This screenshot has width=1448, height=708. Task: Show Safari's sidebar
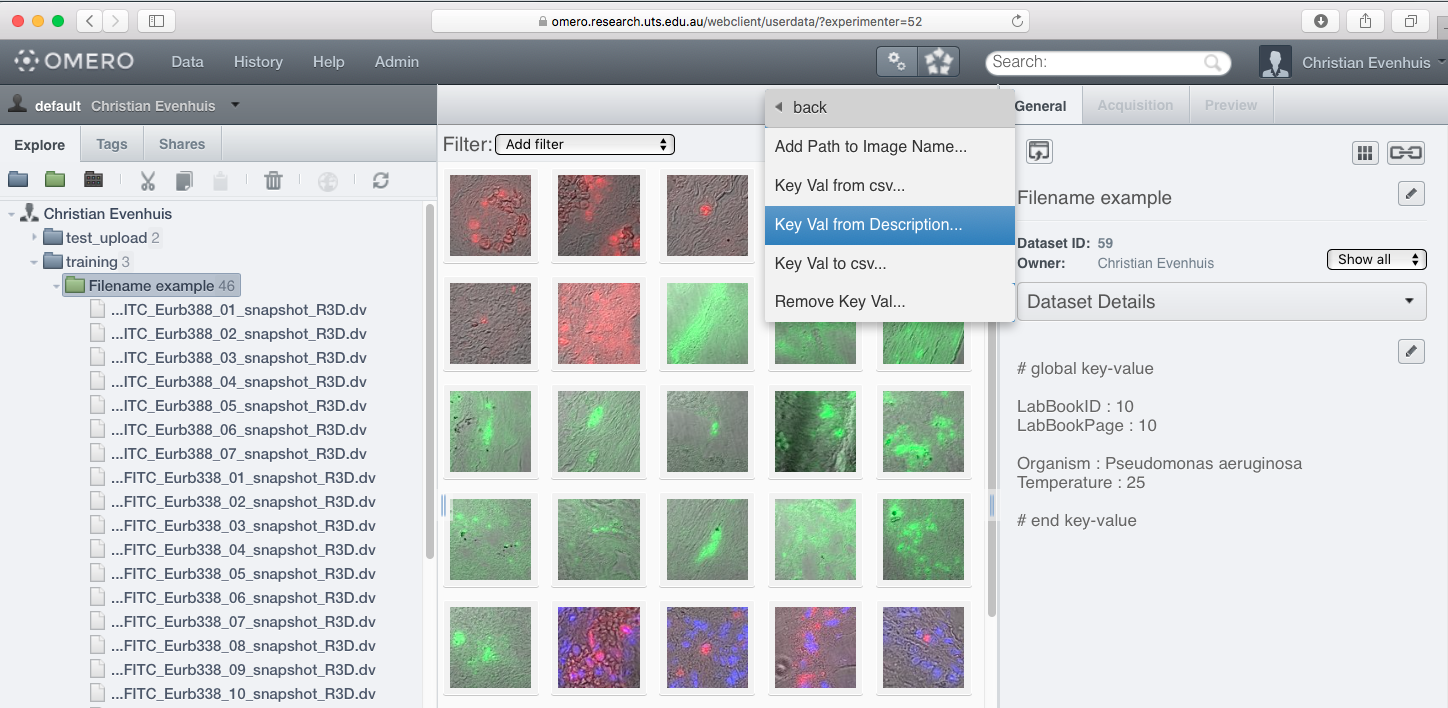156,21
